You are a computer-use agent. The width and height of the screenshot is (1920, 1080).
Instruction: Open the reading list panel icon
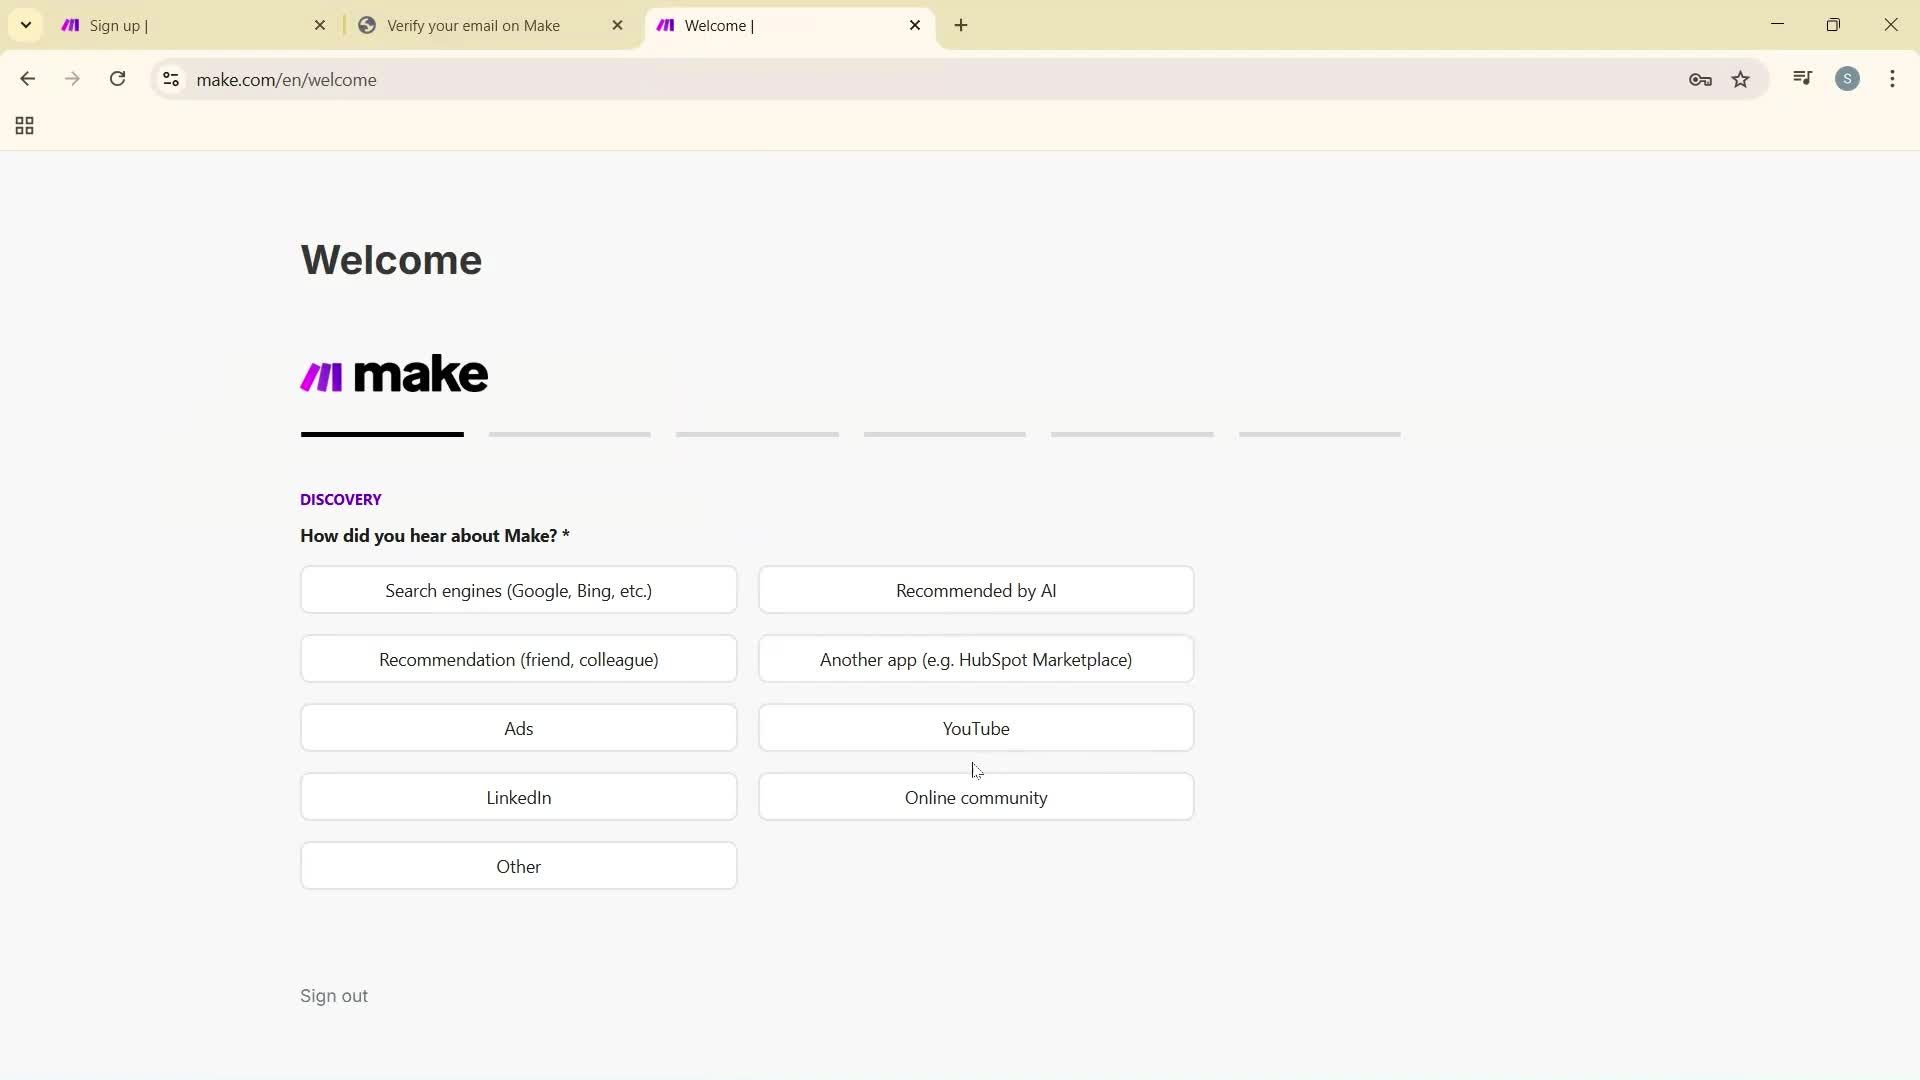click(x=1802, y=78)
